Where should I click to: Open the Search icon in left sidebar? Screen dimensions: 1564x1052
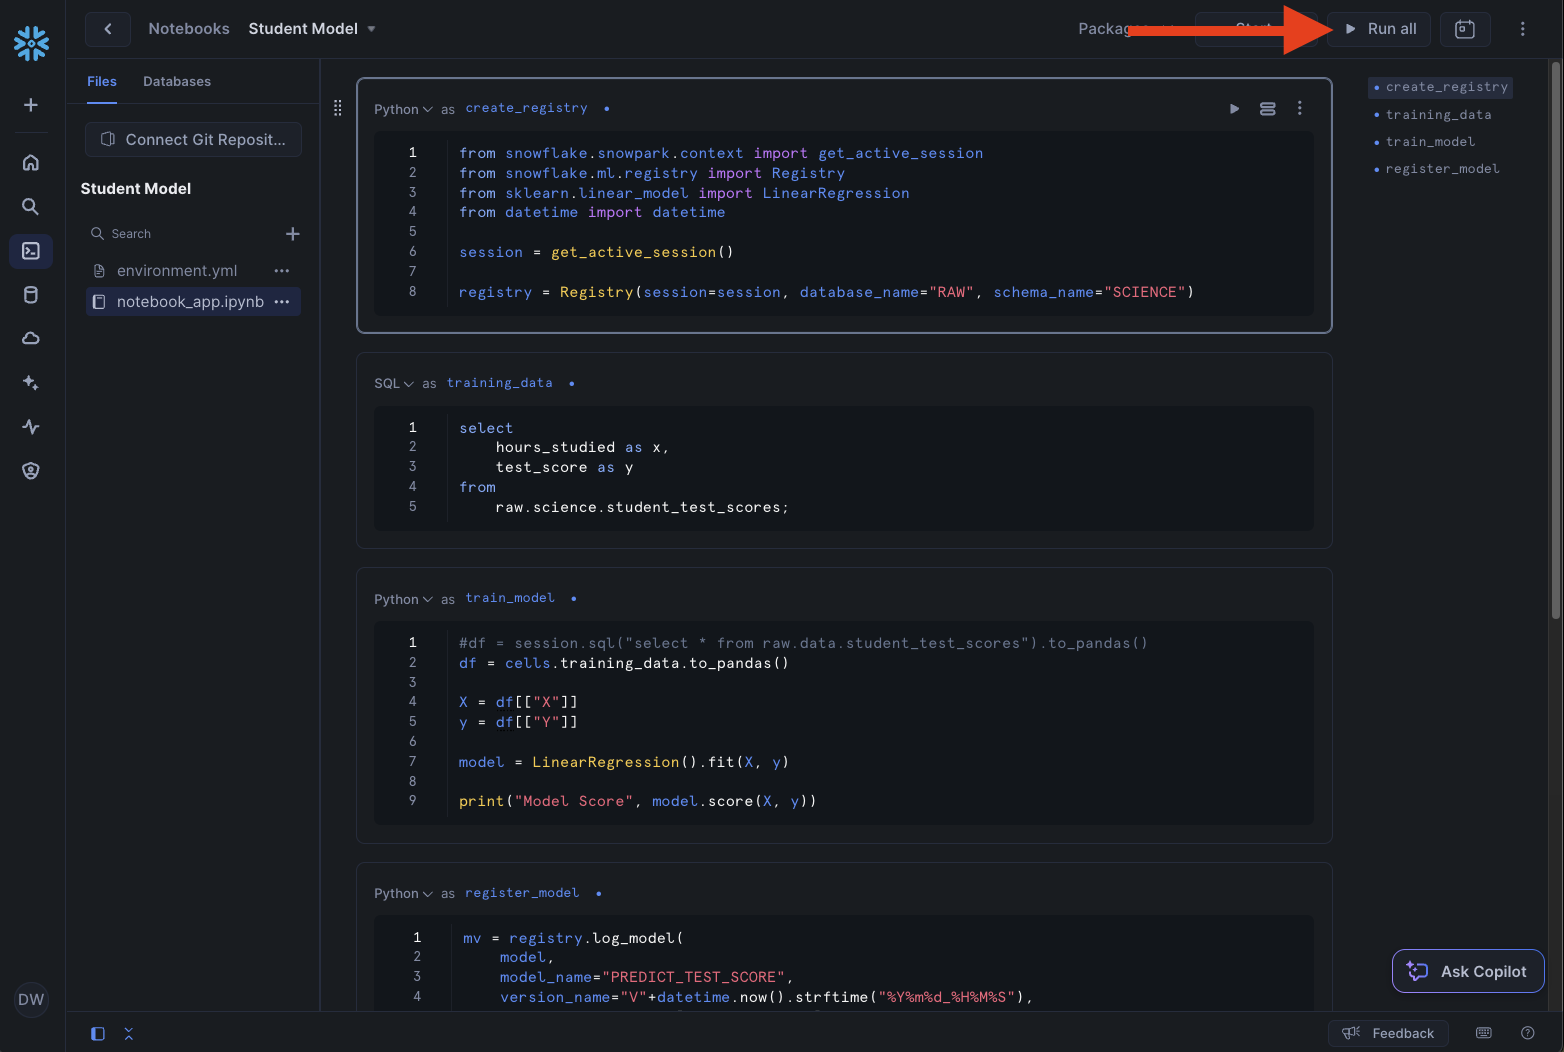tap(31, 207)
